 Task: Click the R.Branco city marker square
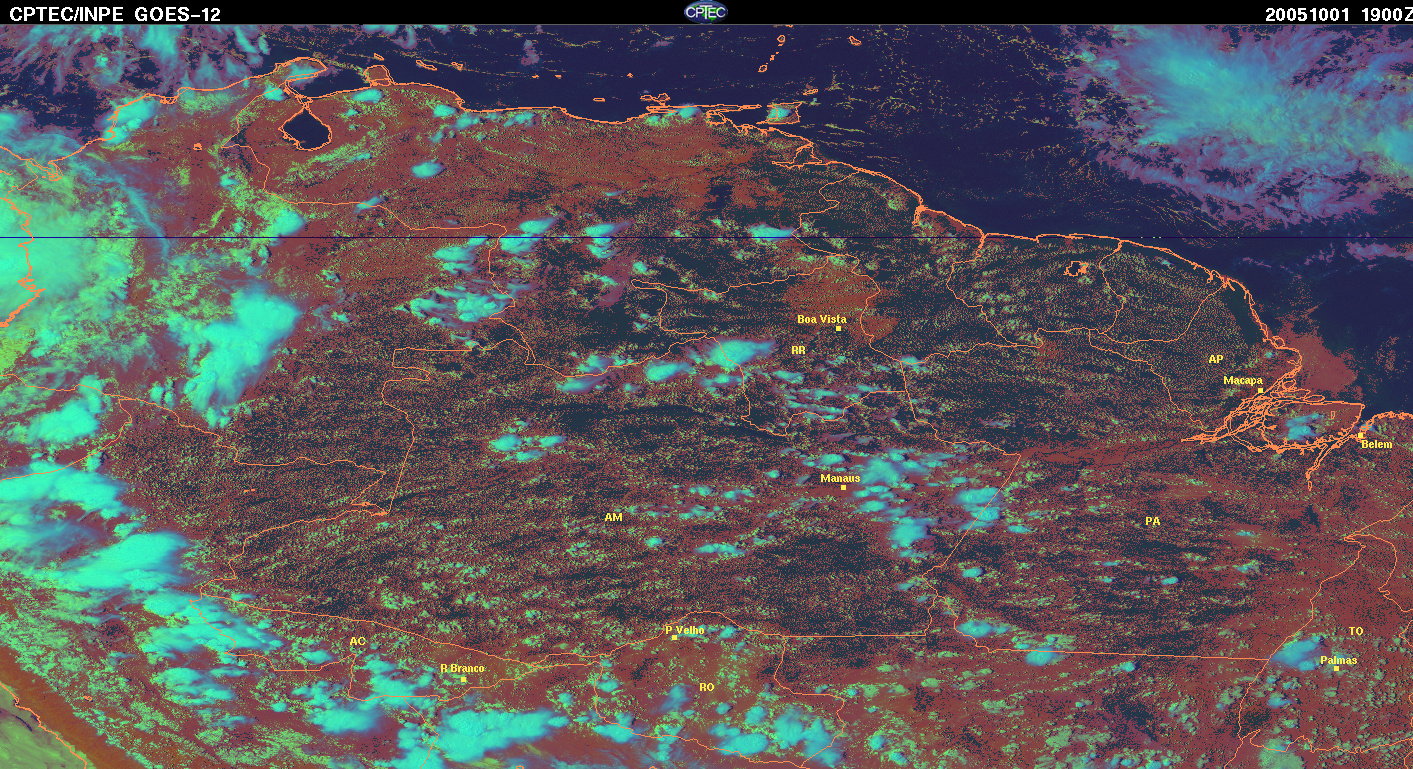pyautogui.click(x=463, y=679)
